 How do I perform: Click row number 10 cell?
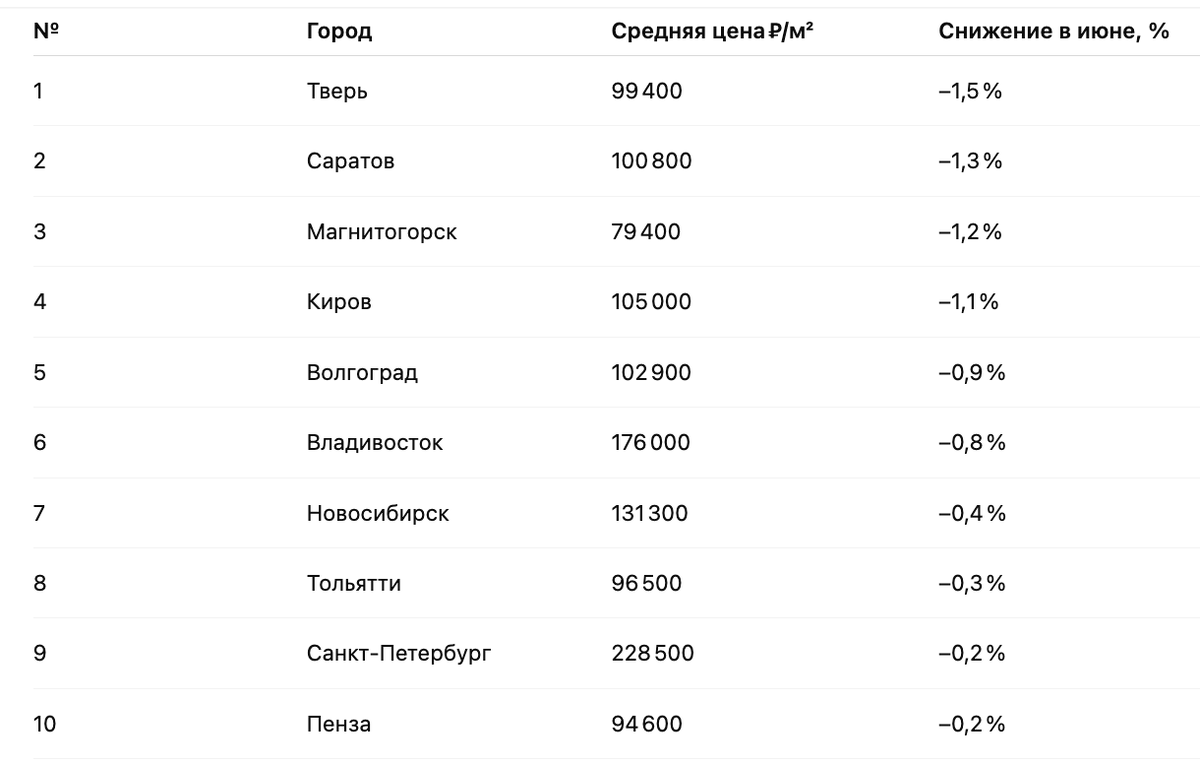tap(44, 724)
